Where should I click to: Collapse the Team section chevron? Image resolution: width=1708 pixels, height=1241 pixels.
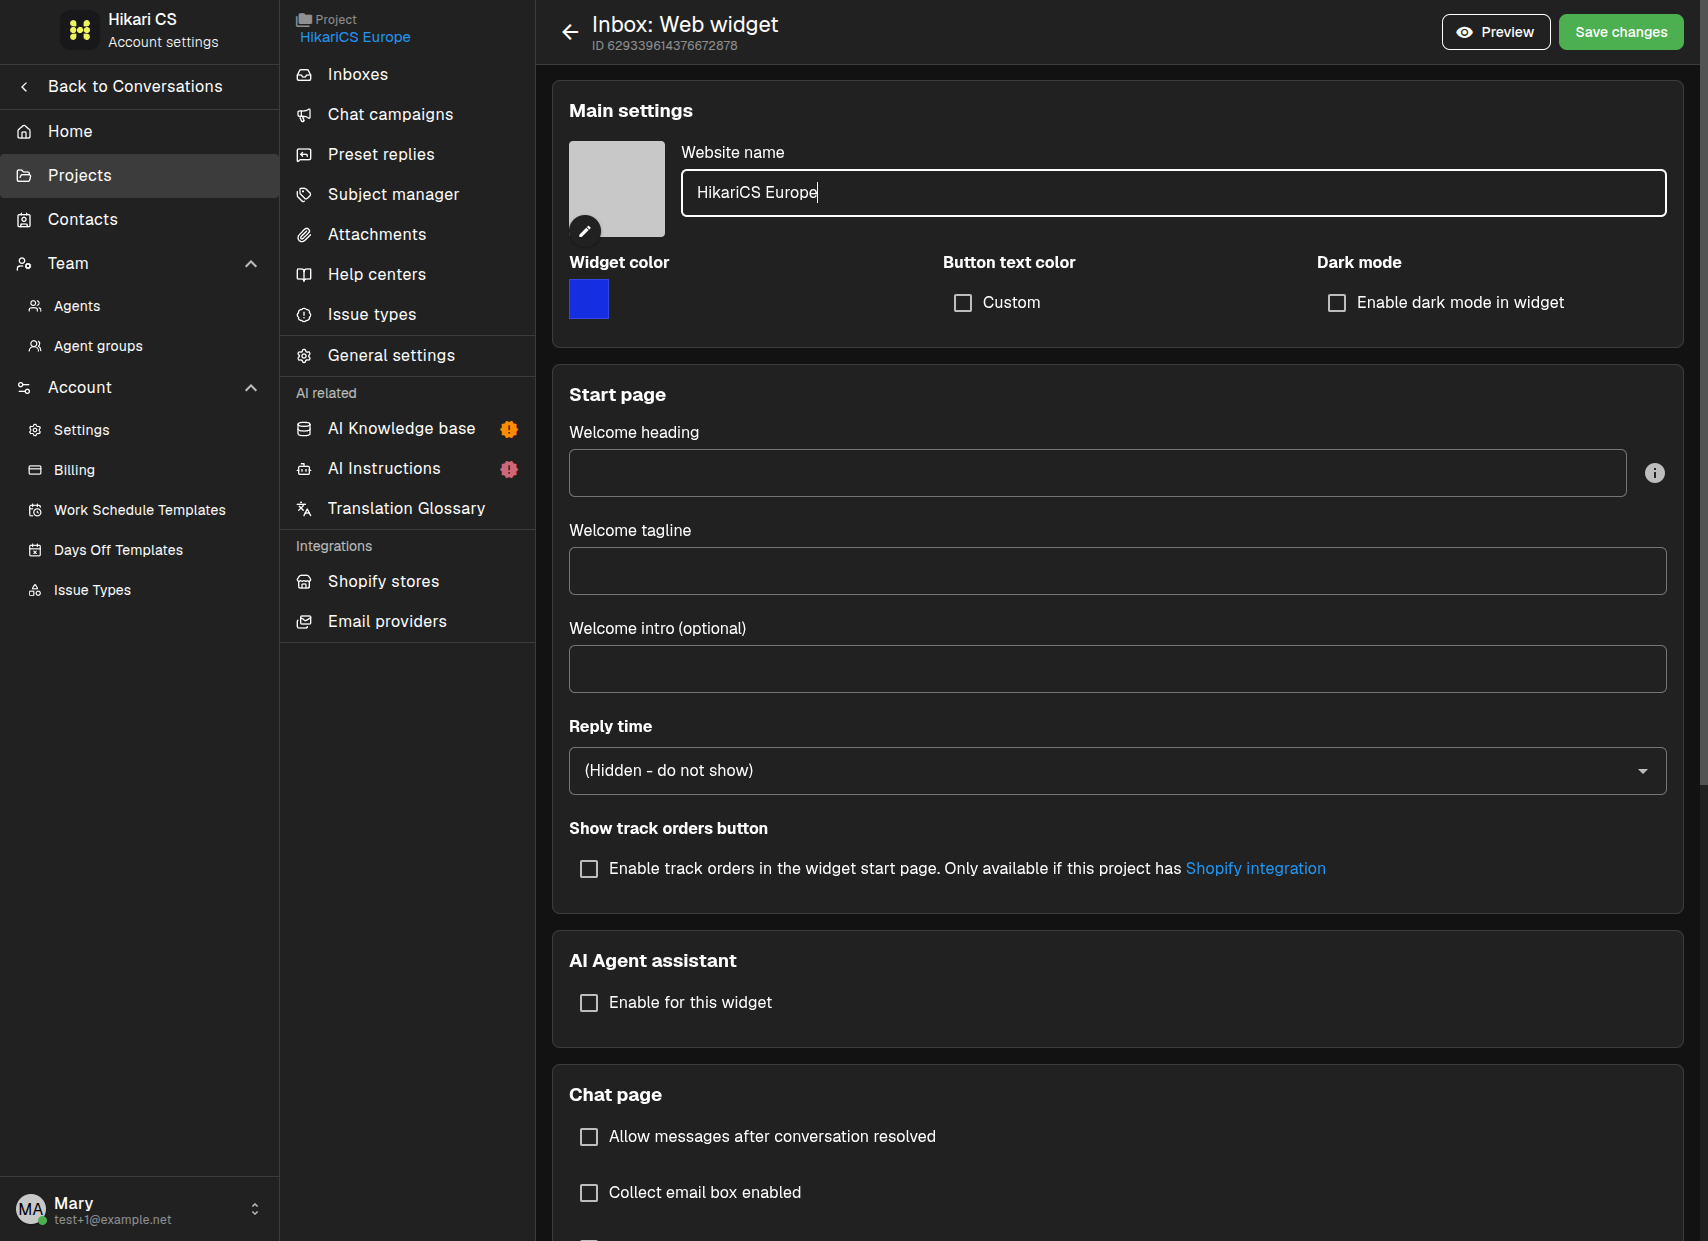click(251, 264)
